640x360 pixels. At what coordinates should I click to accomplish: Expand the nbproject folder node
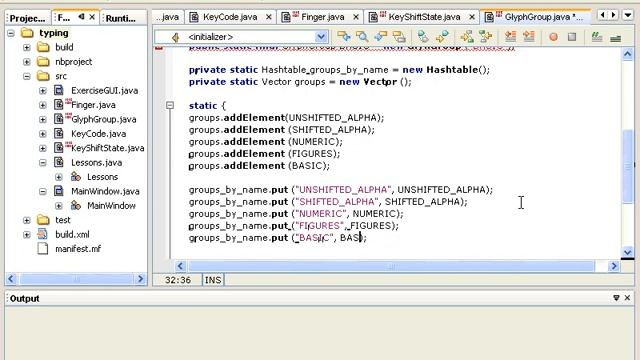27,62
